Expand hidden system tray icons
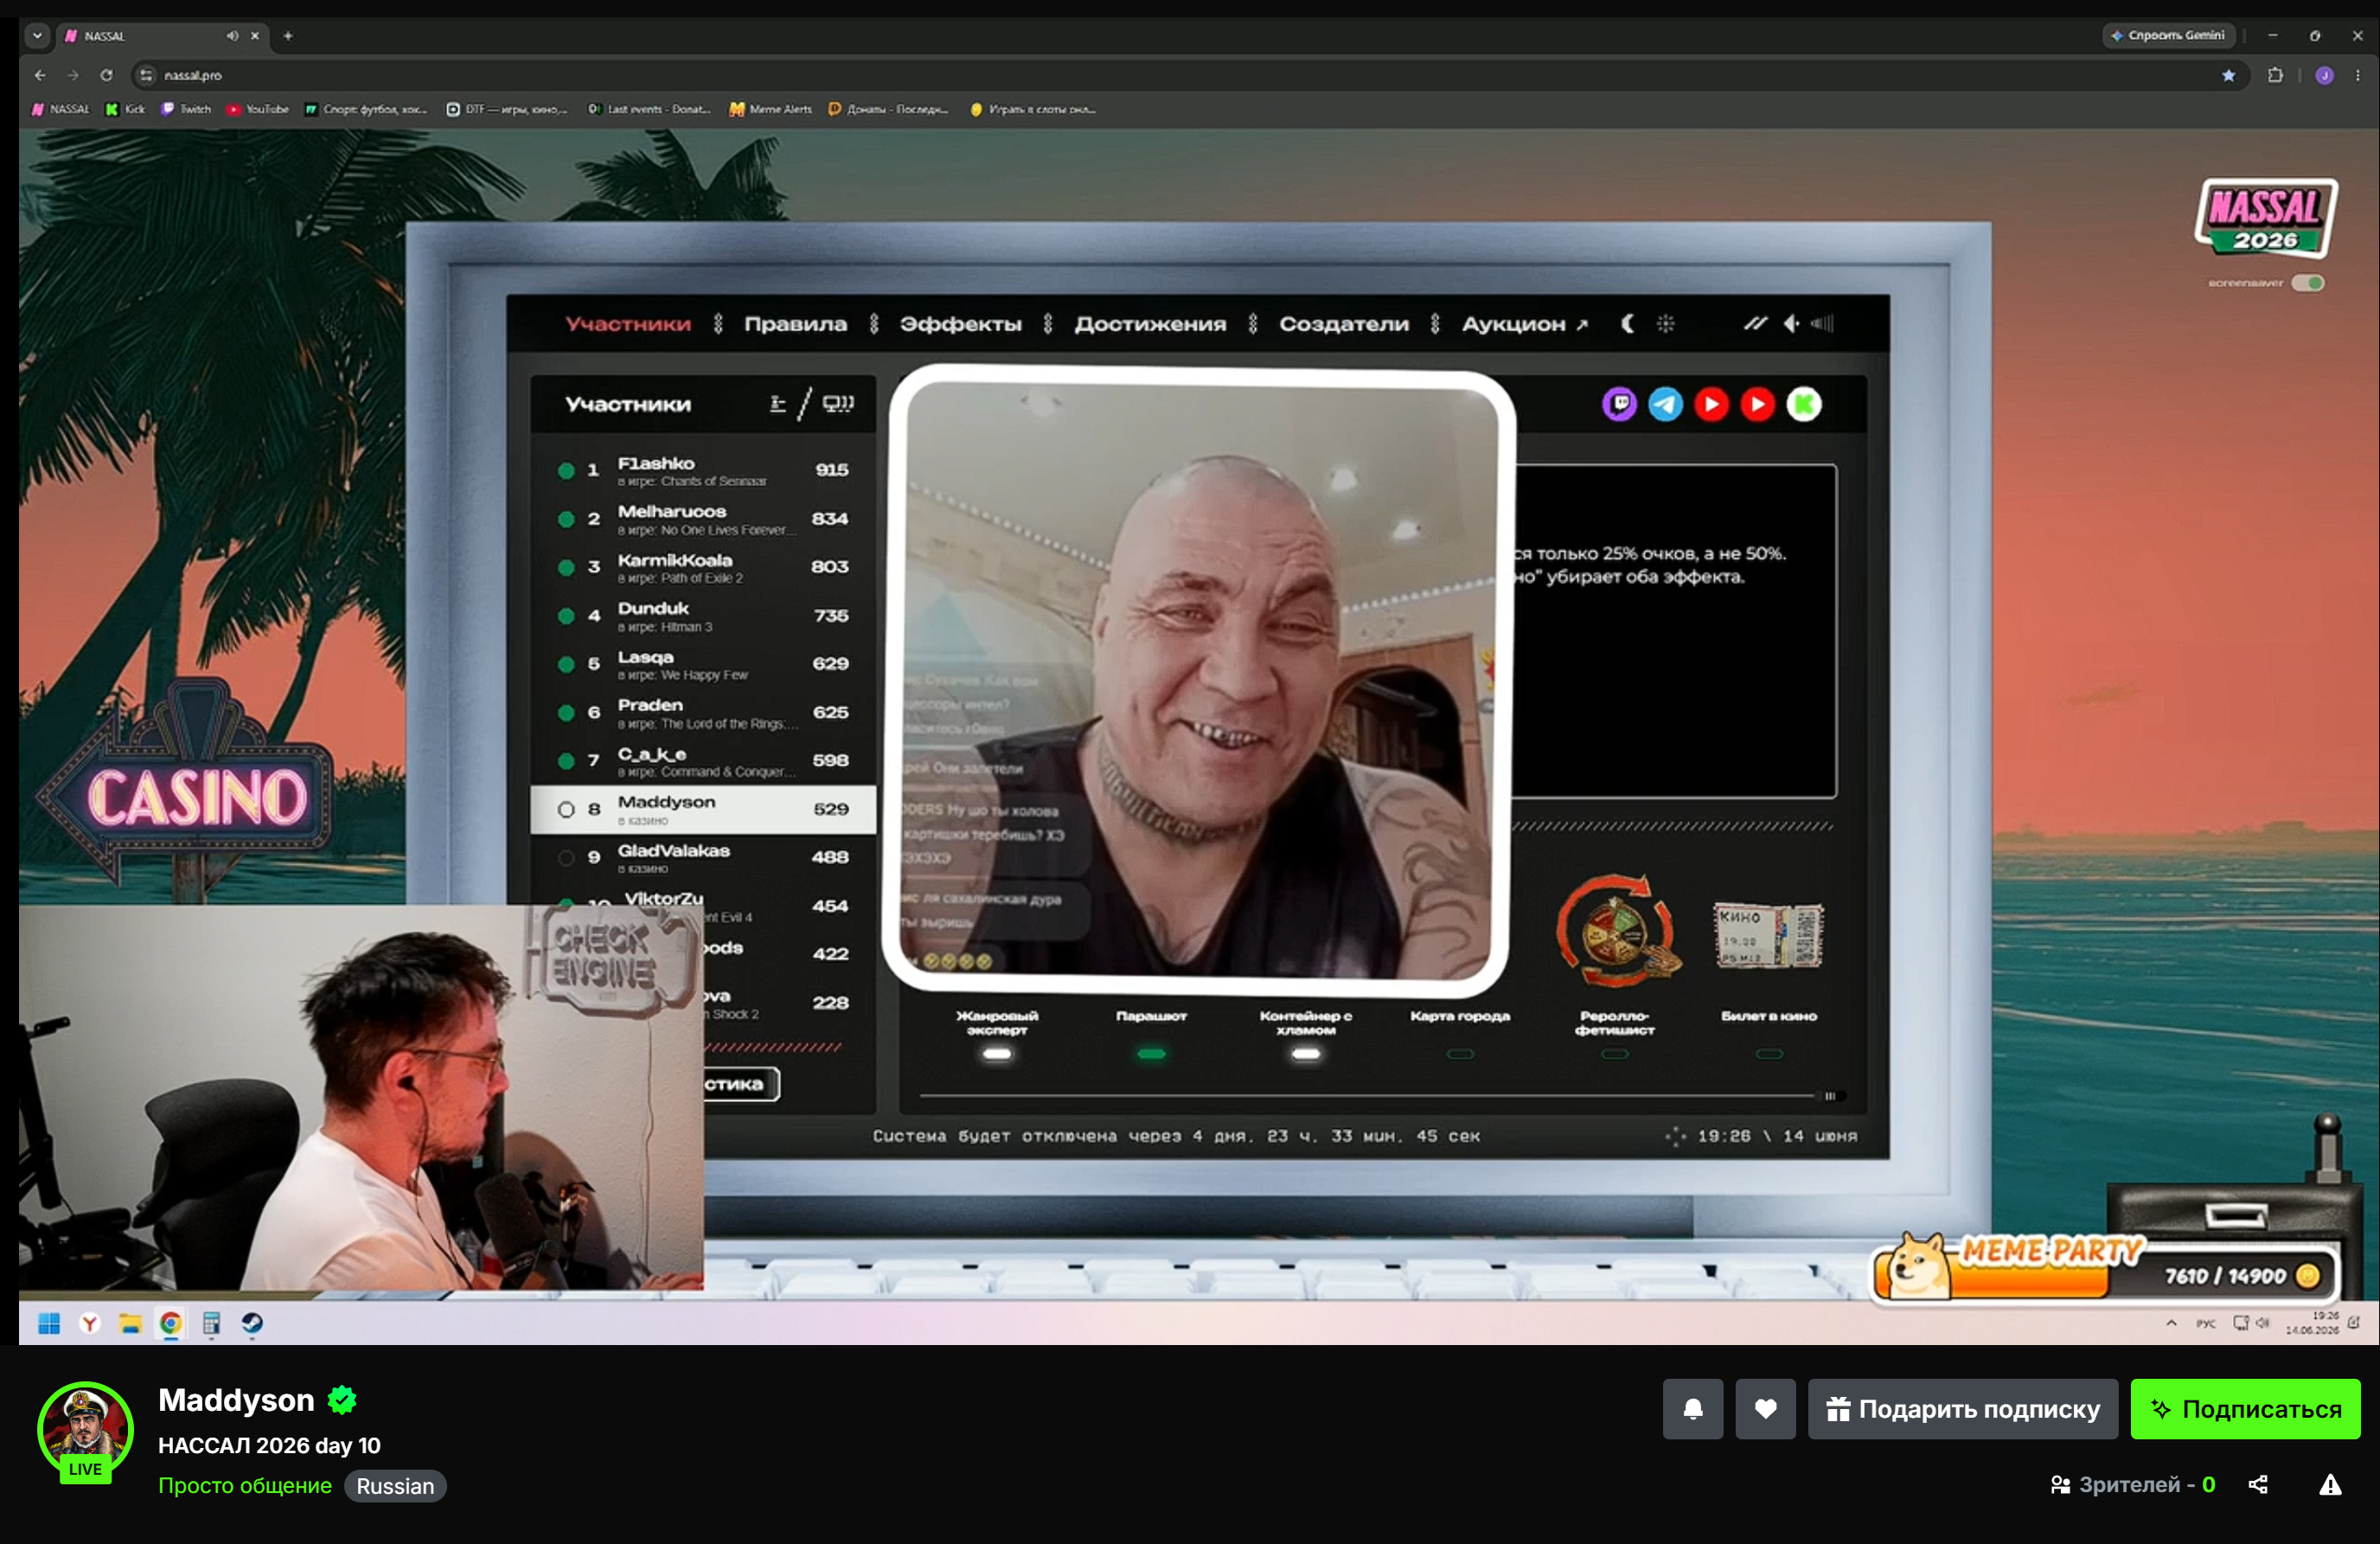2380x1544 pixels. [2171, 1323]
